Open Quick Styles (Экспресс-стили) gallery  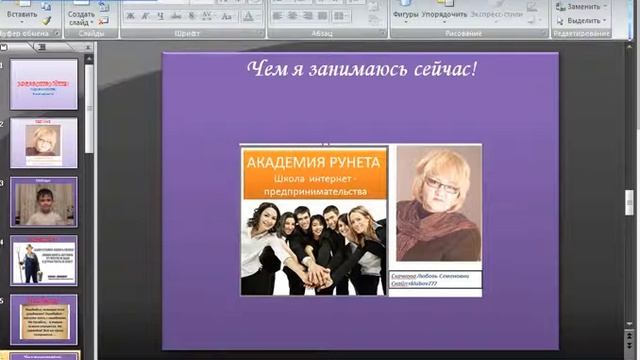(496, 11)
